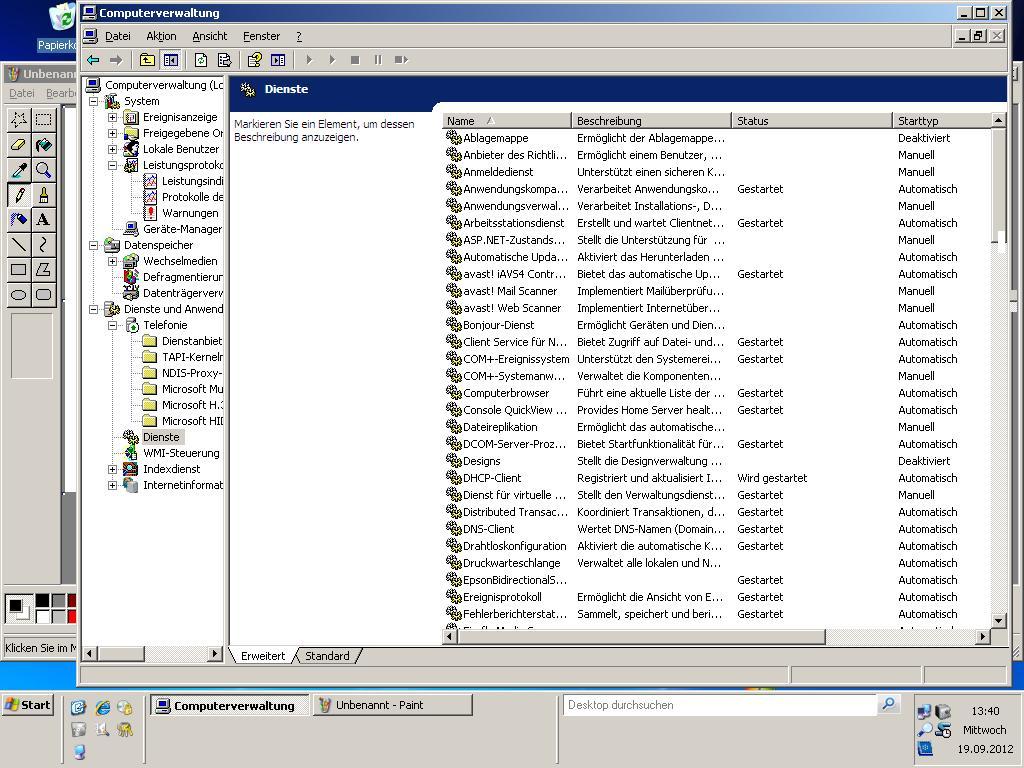The image size is (1024, 768).
Task: Select the DHCP-Client service row
Action: (x=492, y=478)
